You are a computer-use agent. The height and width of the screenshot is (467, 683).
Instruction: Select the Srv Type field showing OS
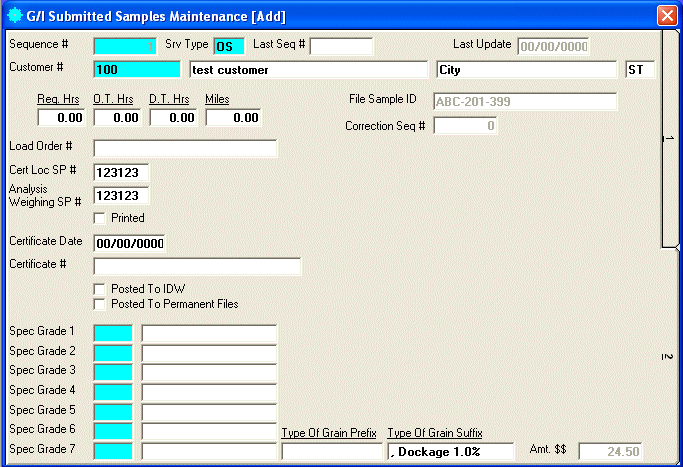point(229,46)
